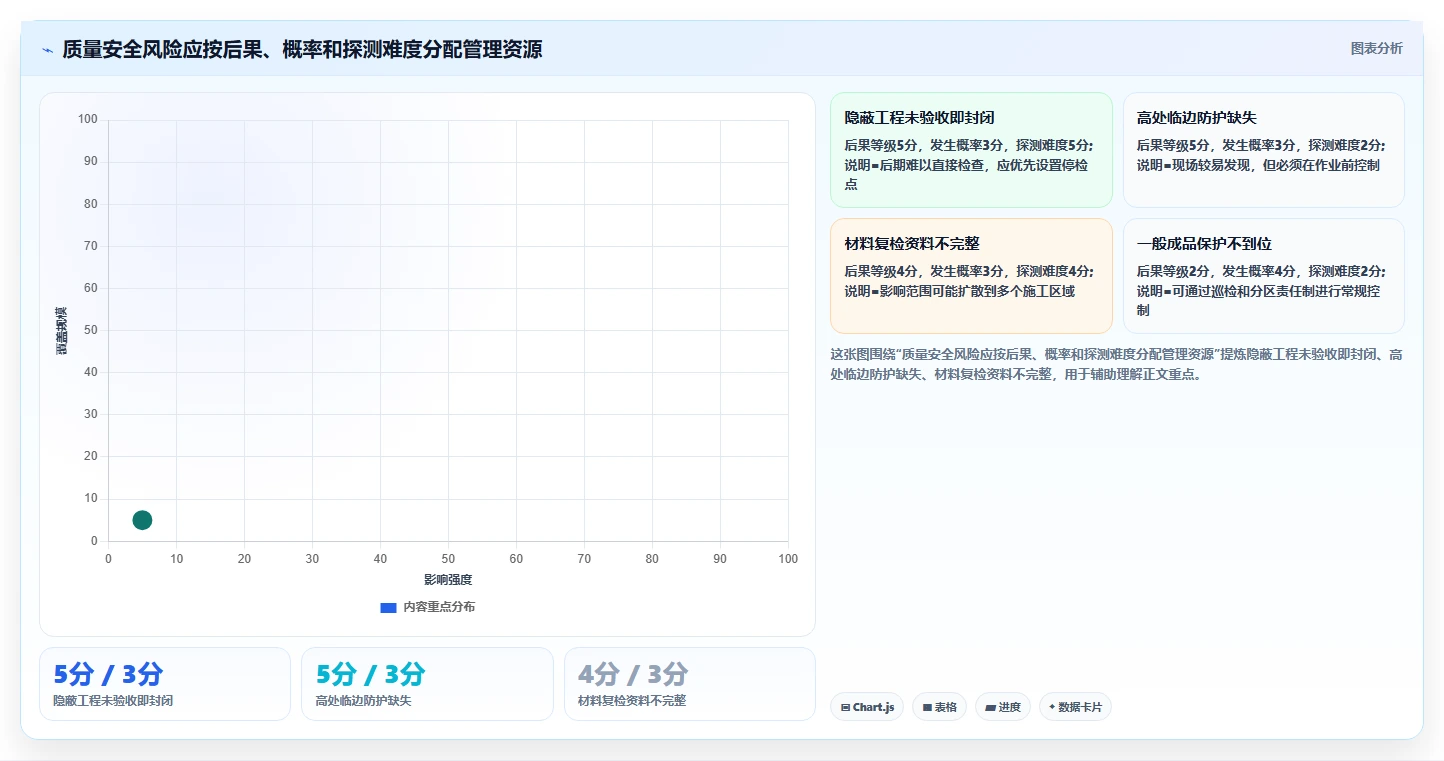Toggle the 内容重点分布 legend entry

point(428,607)
